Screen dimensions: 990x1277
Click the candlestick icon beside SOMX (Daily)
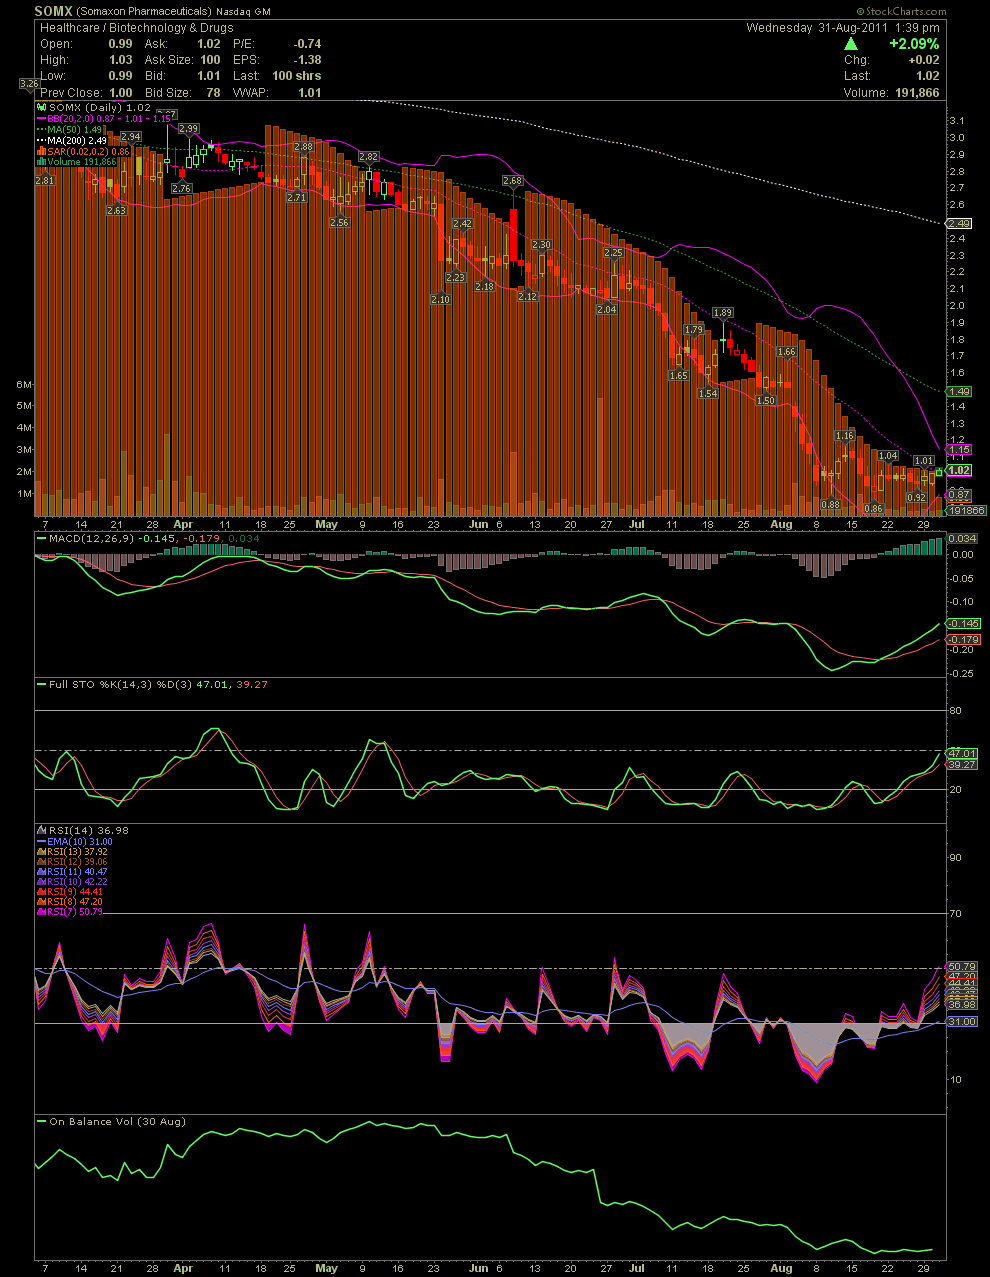click(41, 107)
